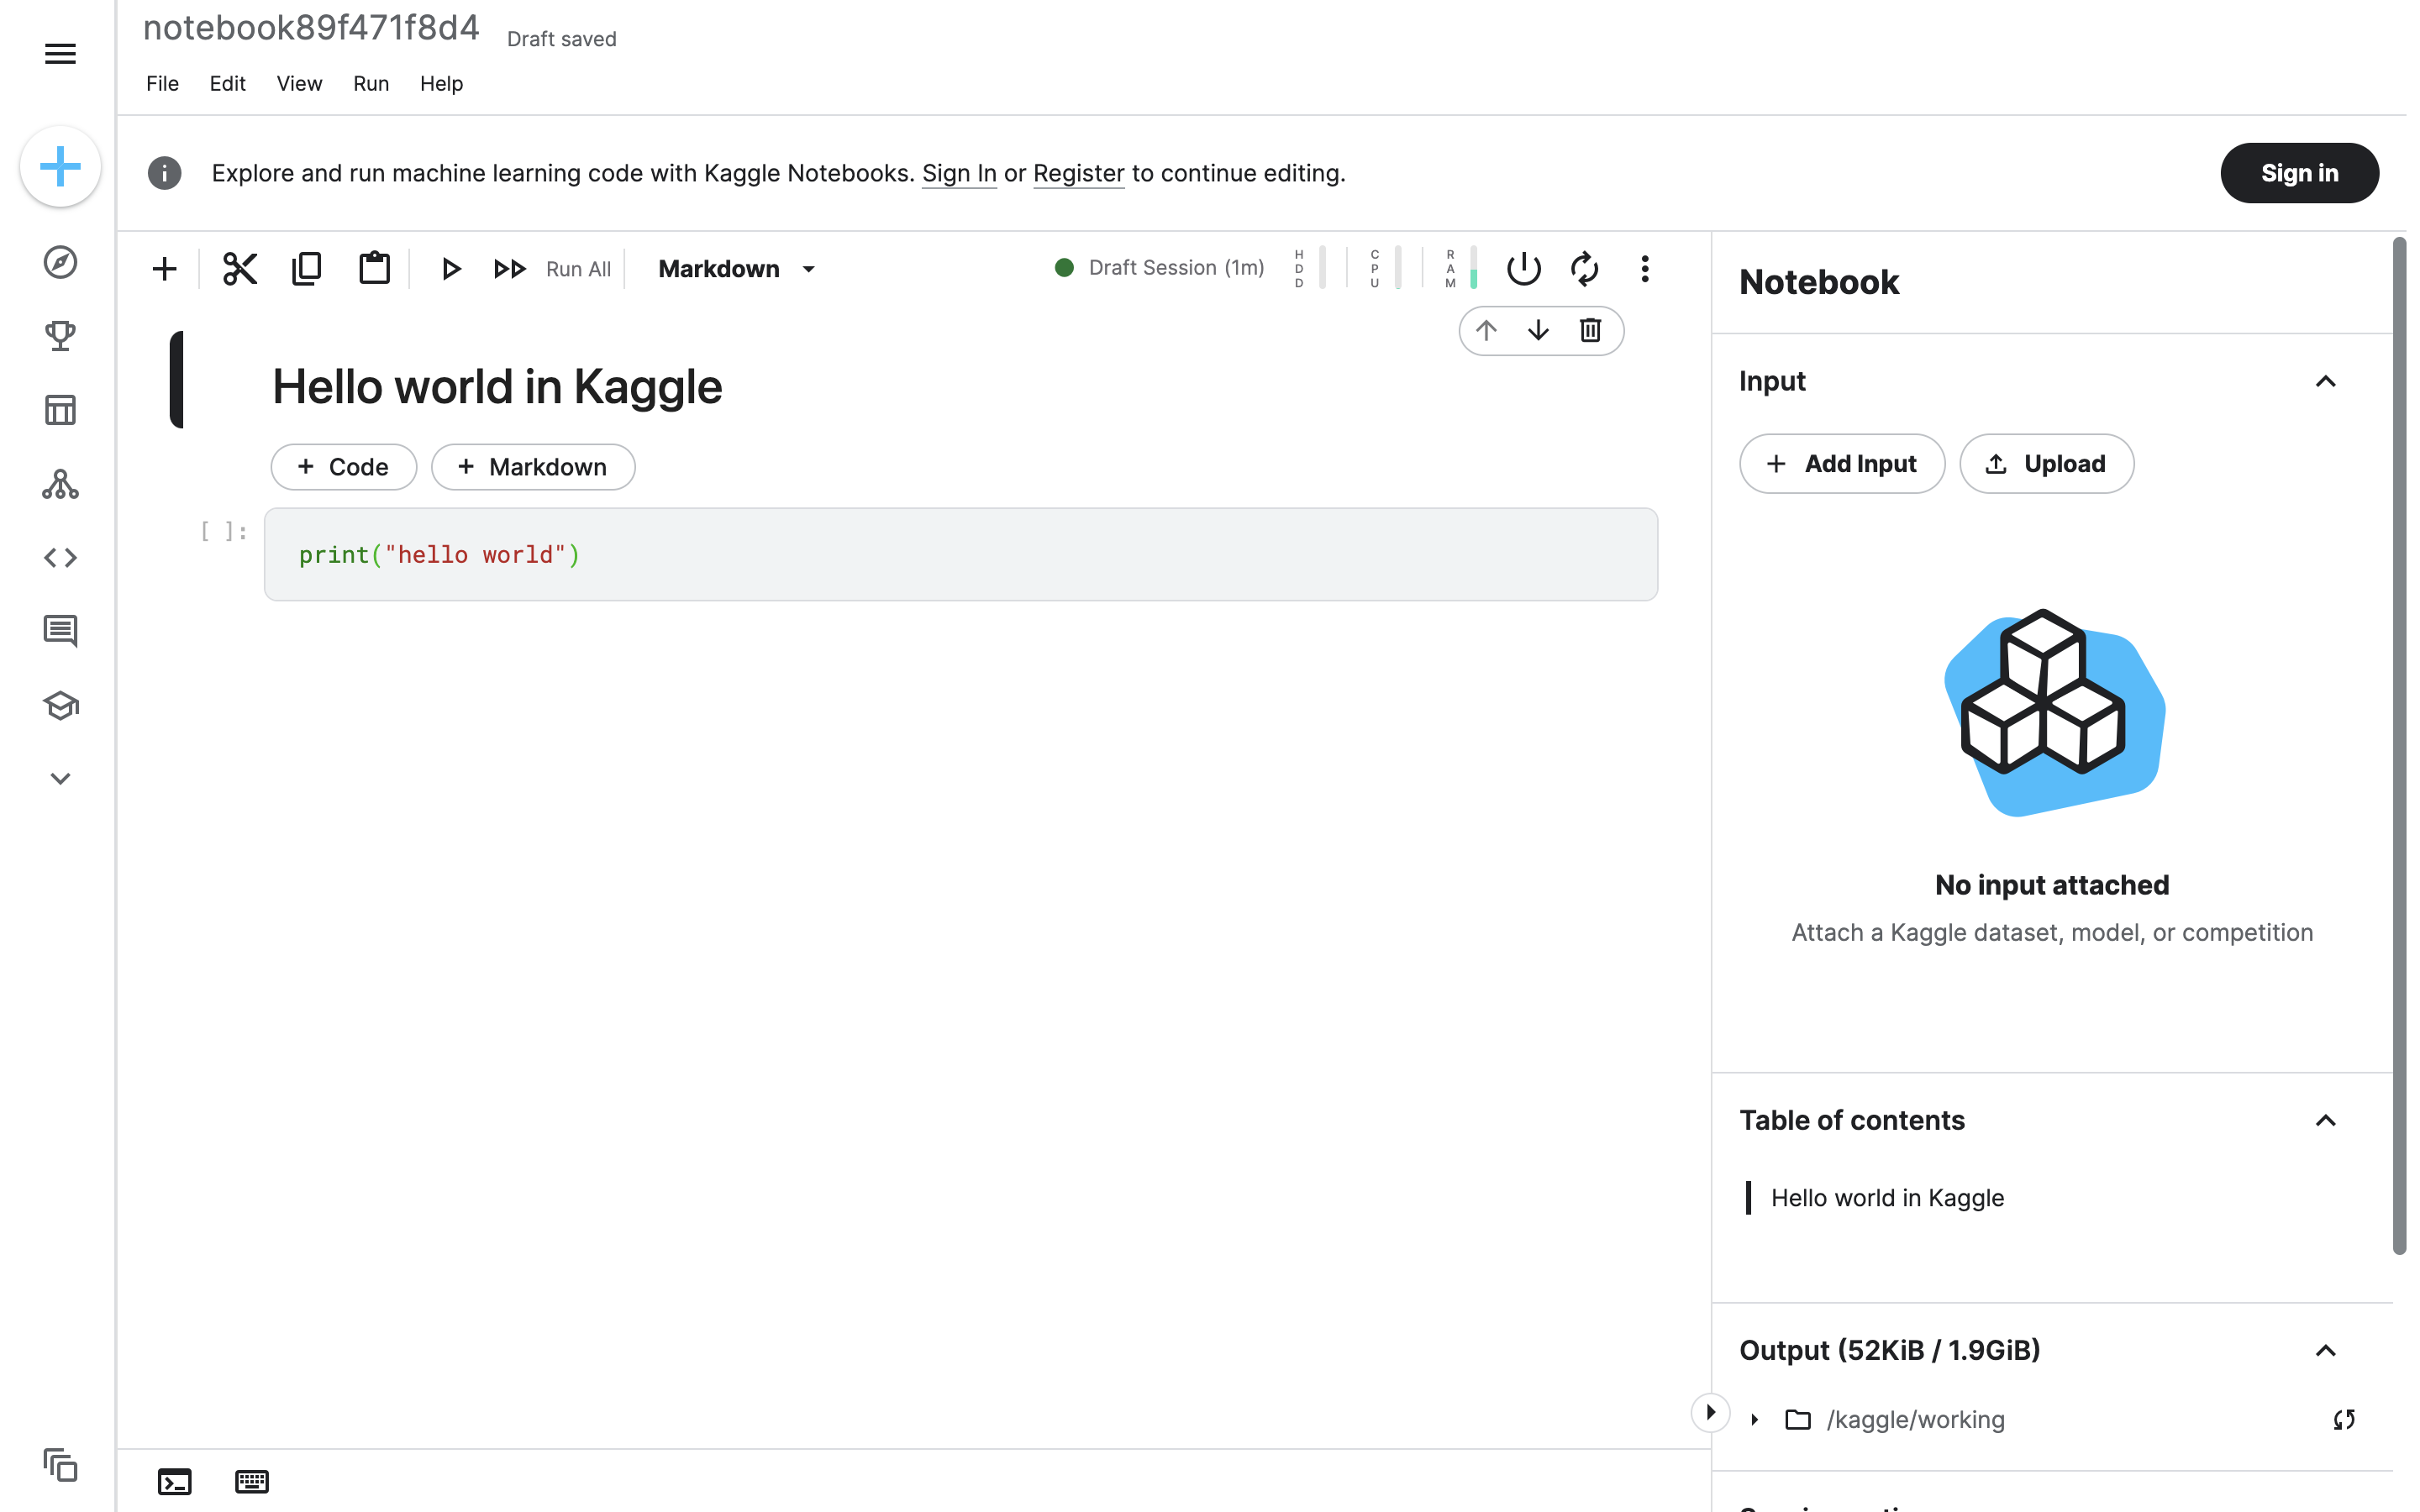
Task: Click the Sign In link in banner
Action: click(959, 173)
